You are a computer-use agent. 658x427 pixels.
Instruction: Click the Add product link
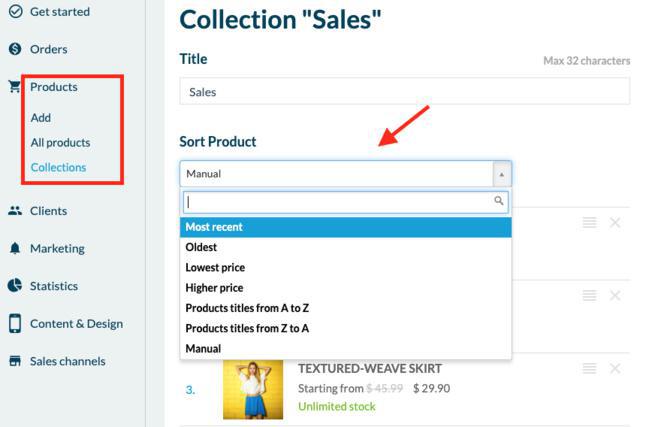click(x=41, y=118)
